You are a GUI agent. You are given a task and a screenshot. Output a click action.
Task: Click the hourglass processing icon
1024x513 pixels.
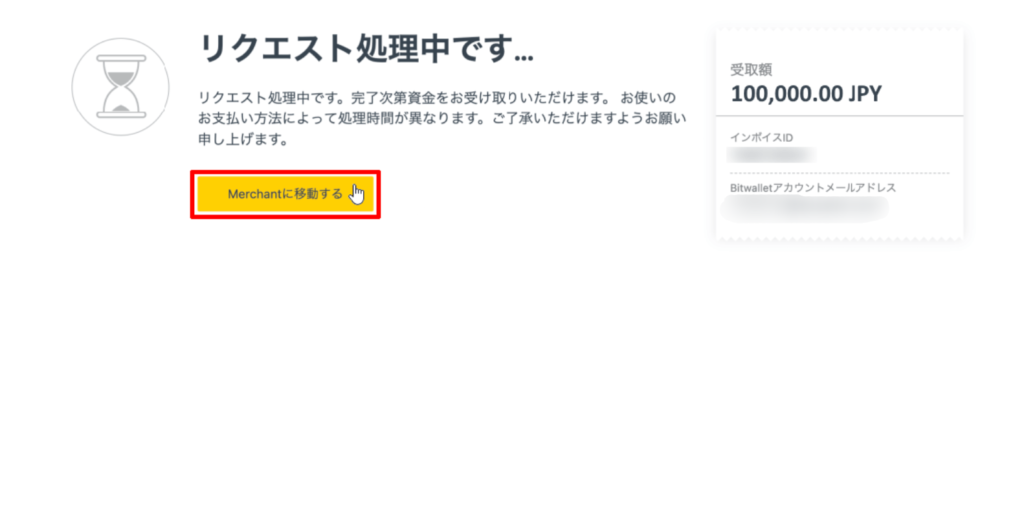coord(121,87)
